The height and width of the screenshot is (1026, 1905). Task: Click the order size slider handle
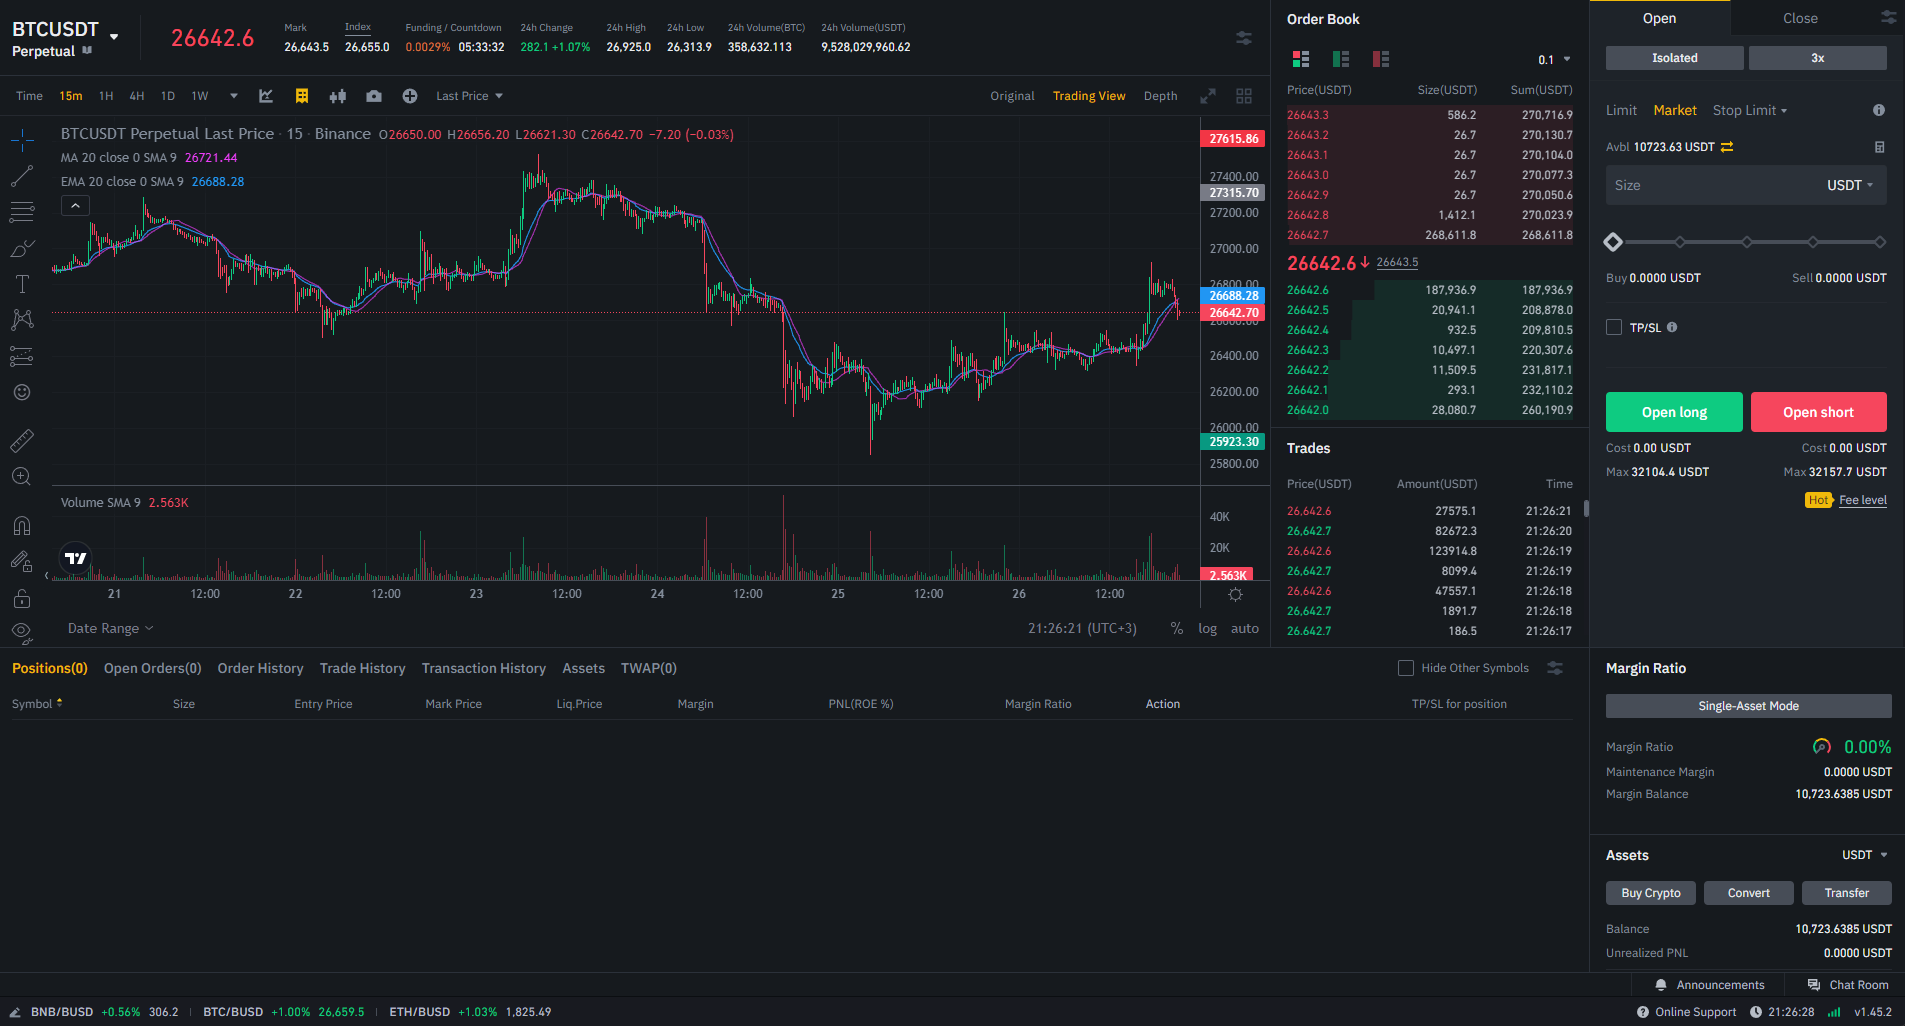click(1613, 242)
